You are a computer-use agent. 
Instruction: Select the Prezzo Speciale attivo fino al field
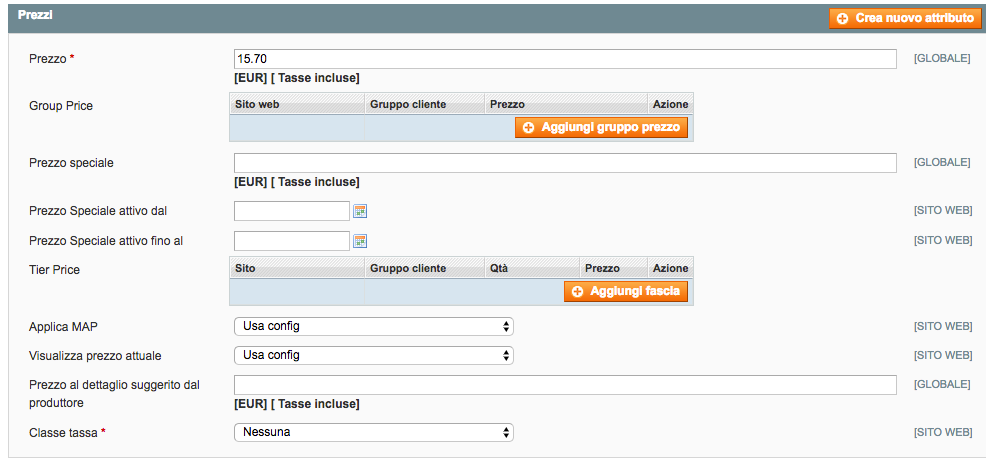click(290, 241)
